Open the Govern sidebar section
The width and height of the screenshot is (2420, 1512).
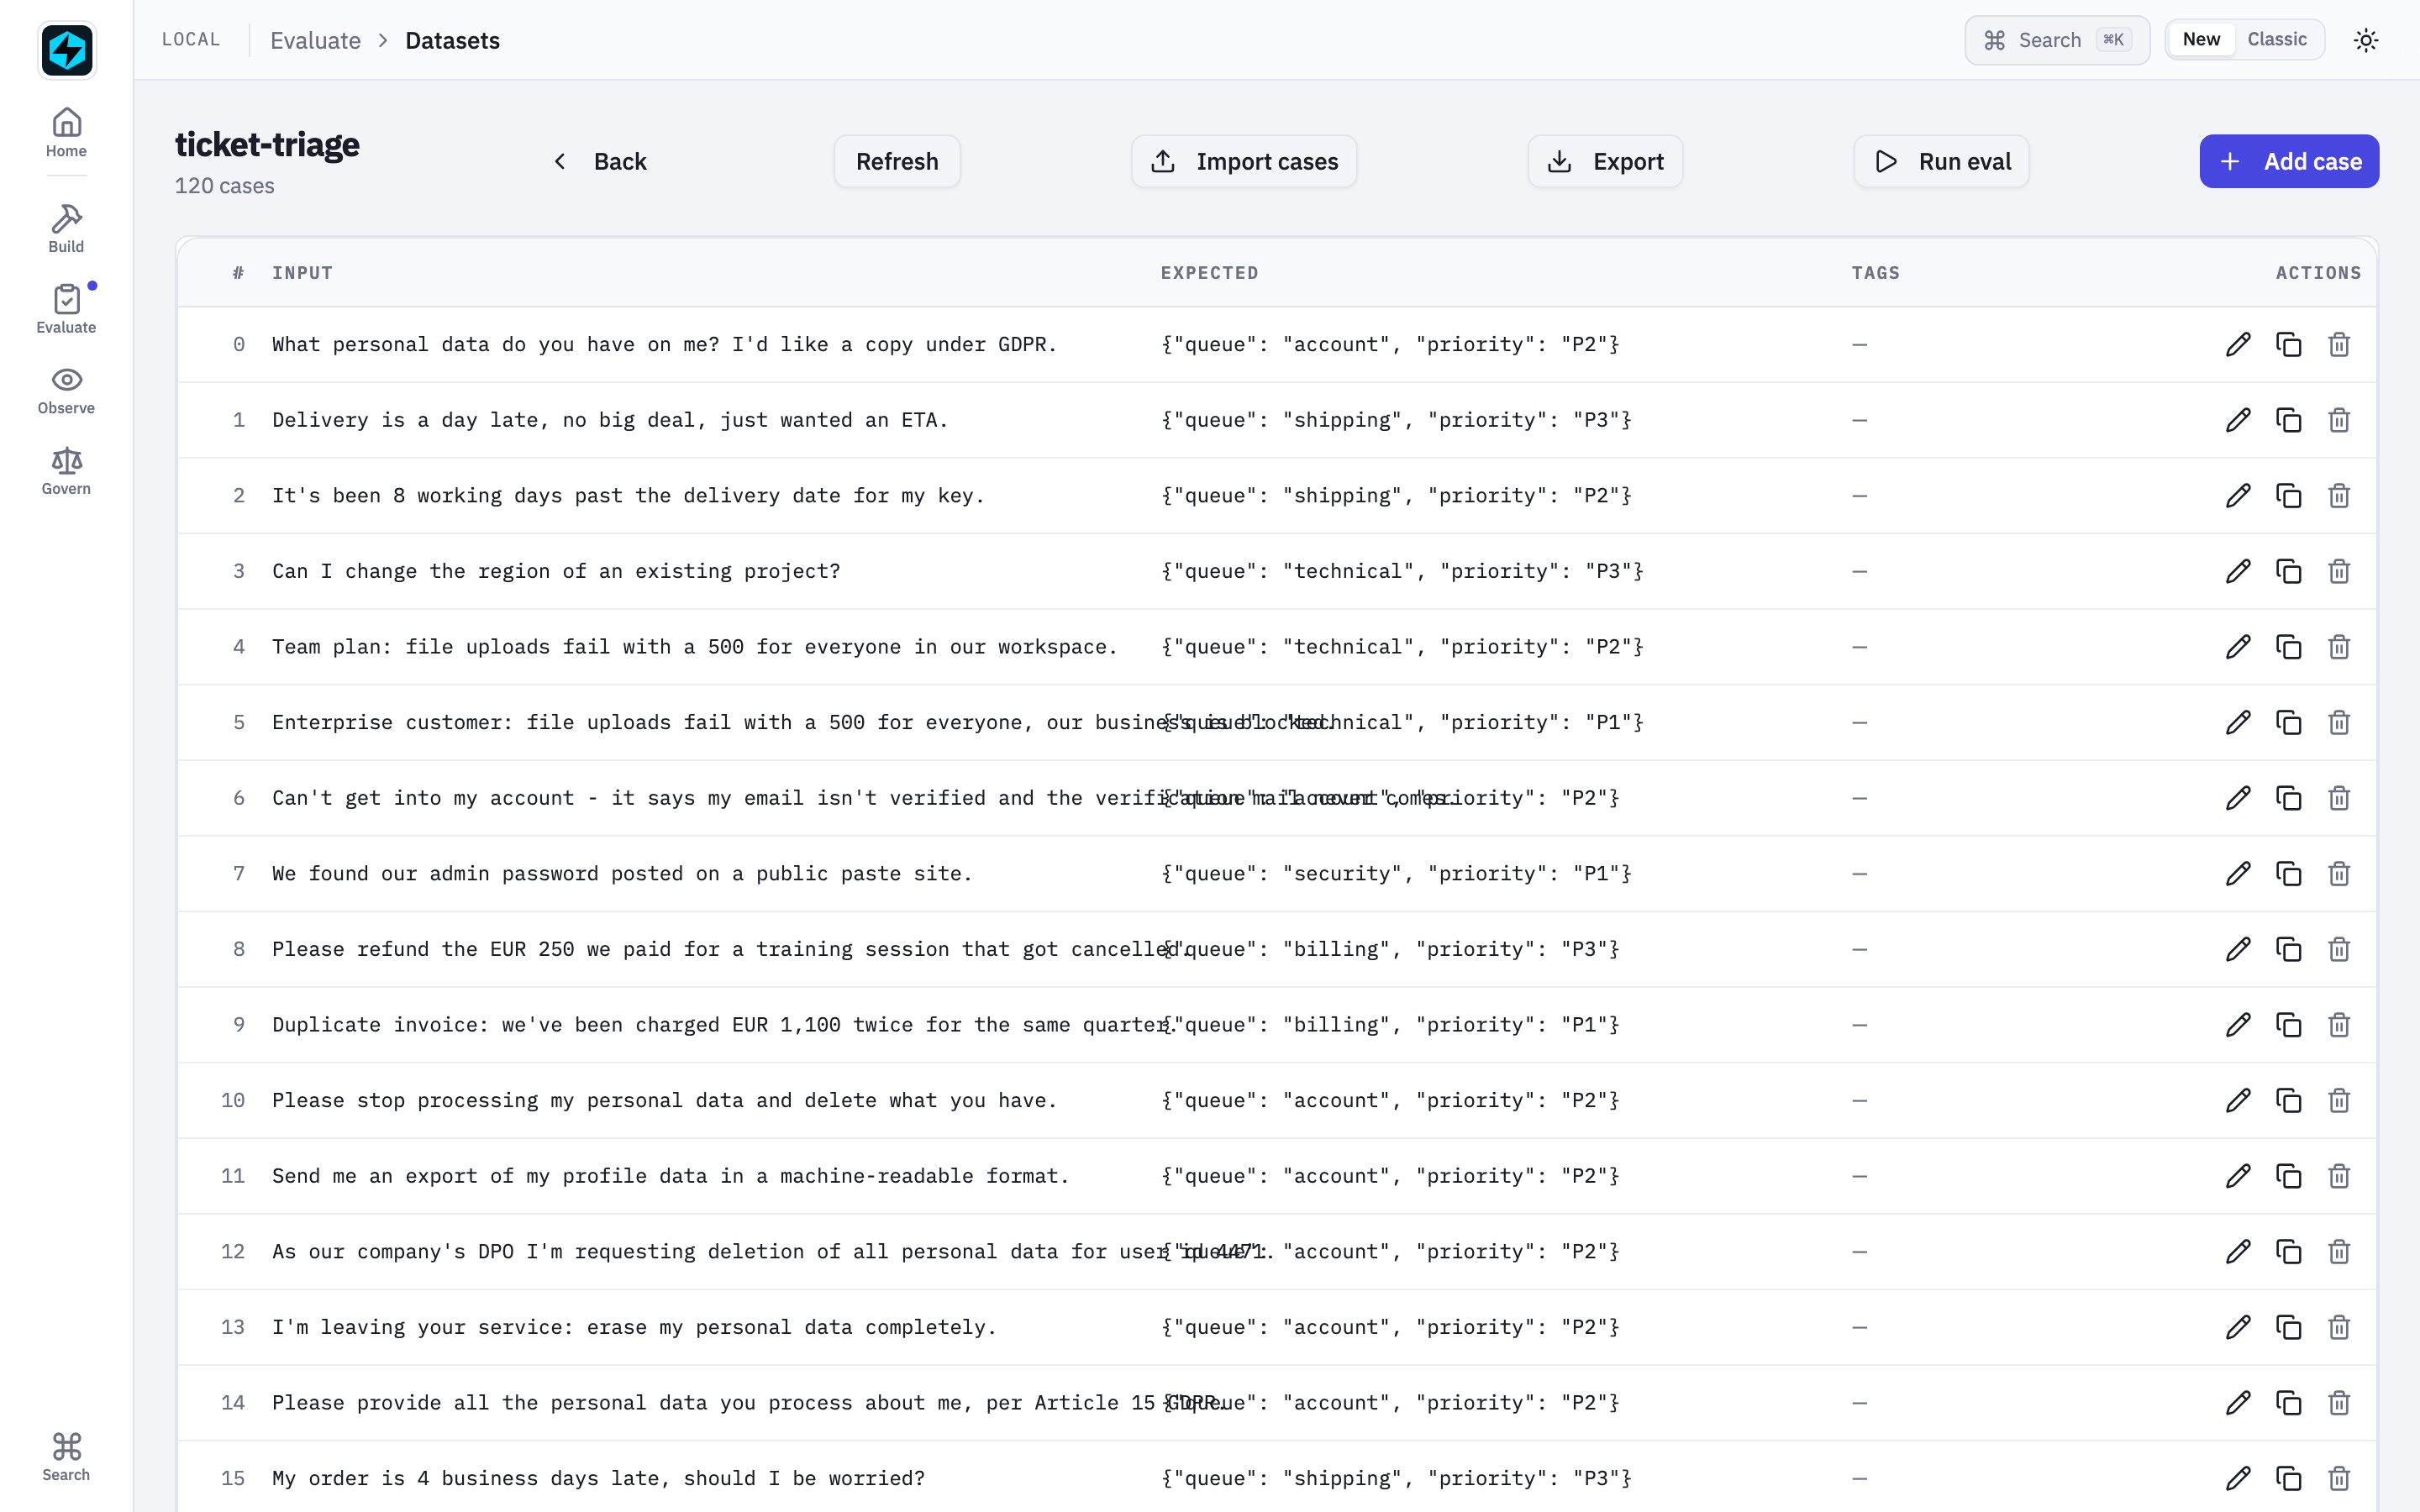coord(66,471)
